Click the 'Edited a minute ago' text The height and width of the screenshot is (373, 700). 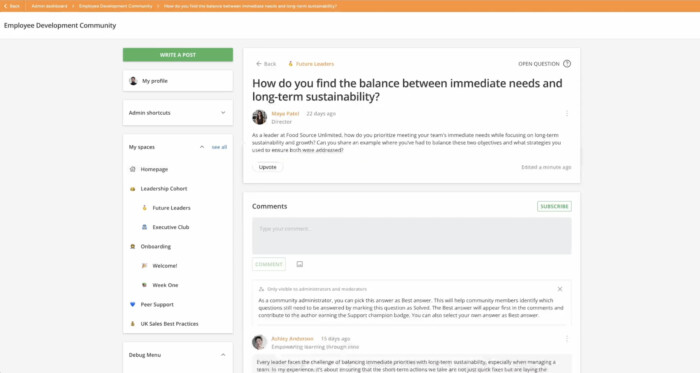click(x=546, y=167)
